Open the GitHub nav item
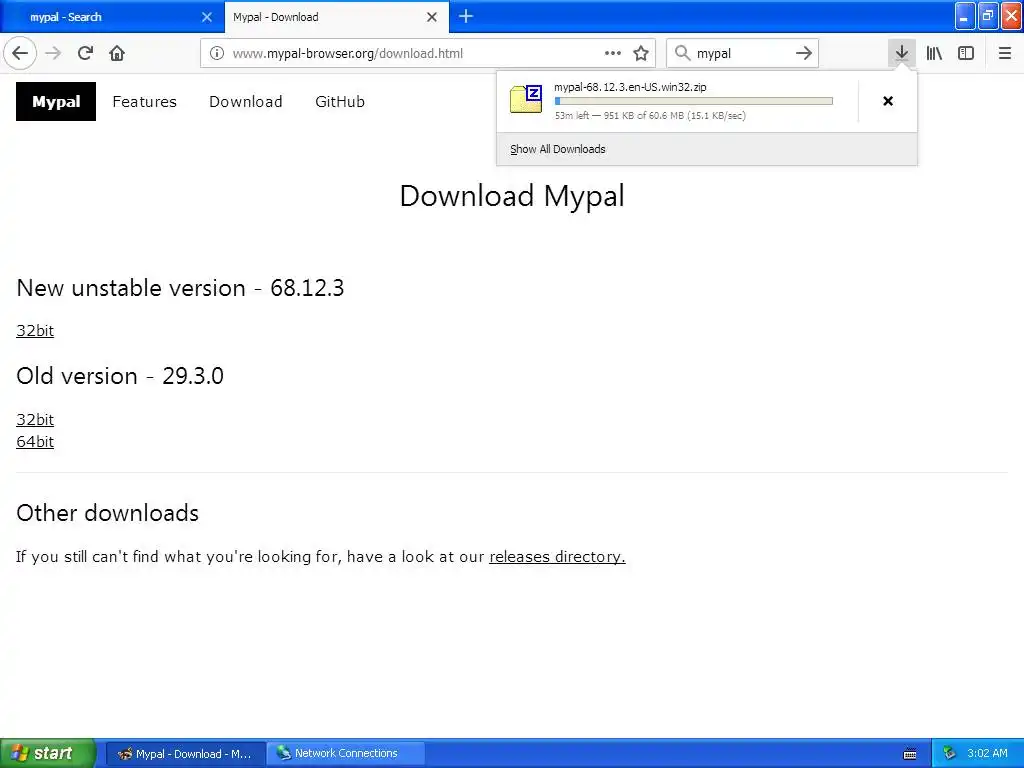This screenshot has width=1024, height=768. point(340,101)
